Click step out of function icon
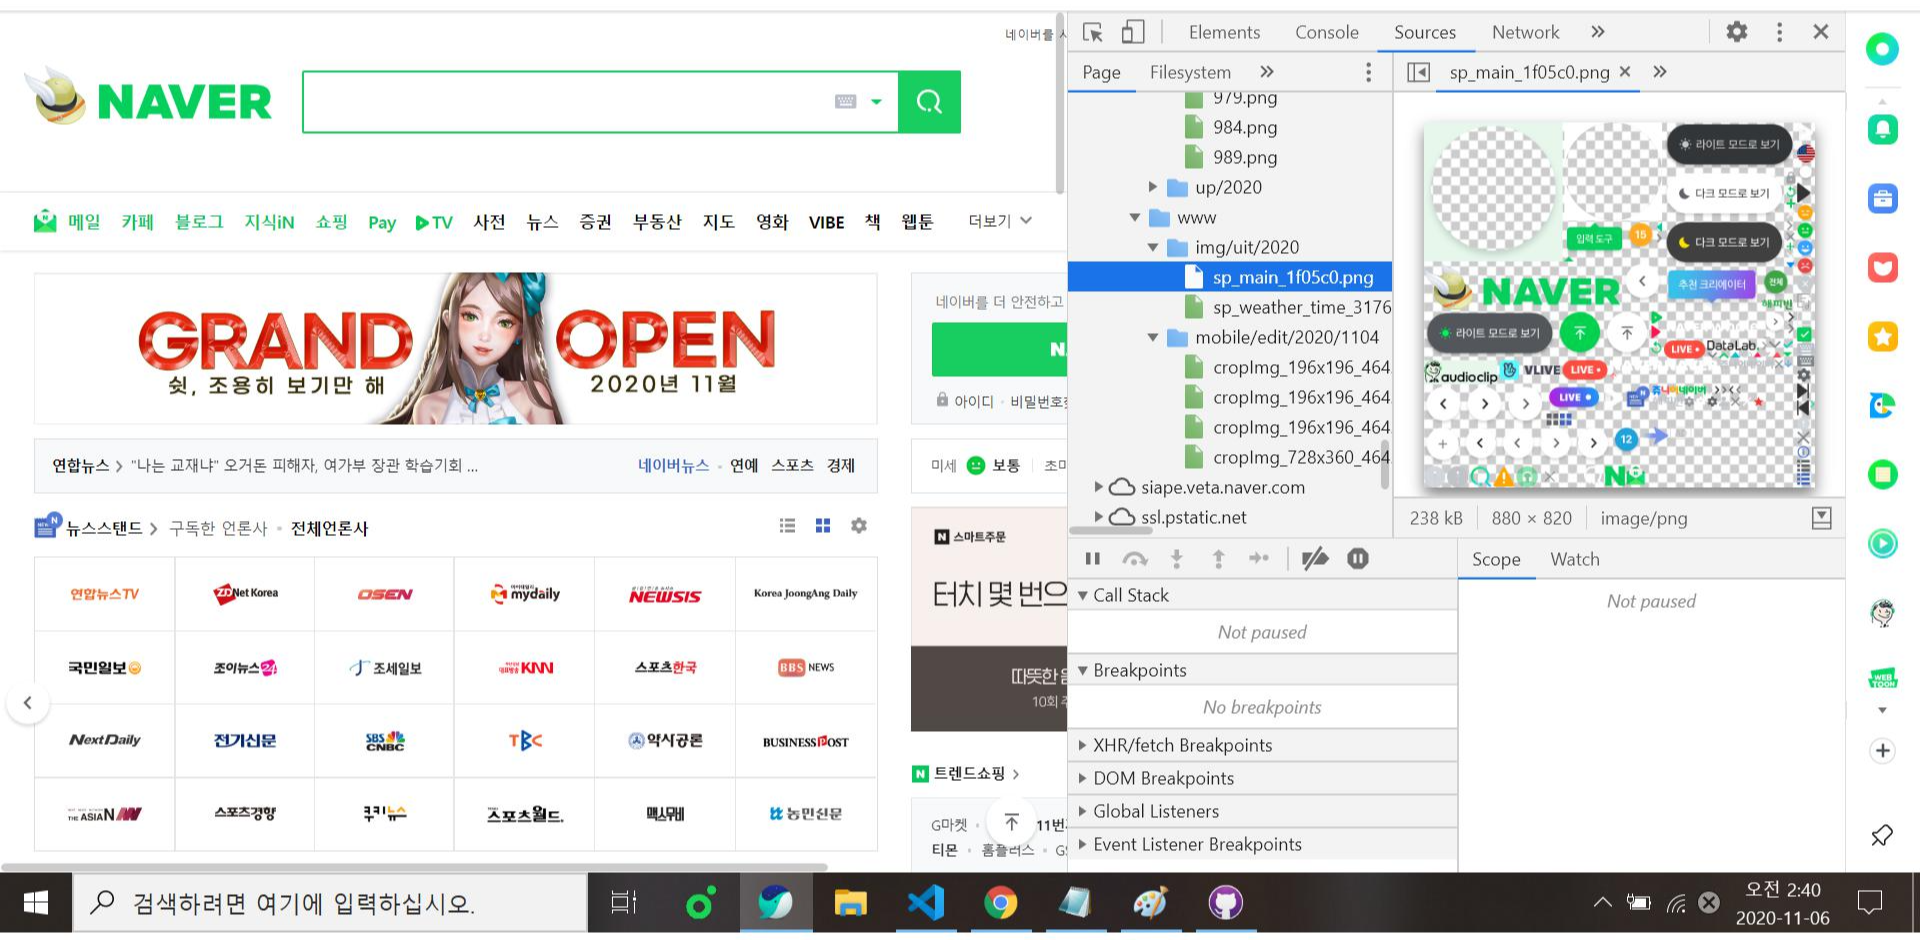 click(x=1218, y=559)
